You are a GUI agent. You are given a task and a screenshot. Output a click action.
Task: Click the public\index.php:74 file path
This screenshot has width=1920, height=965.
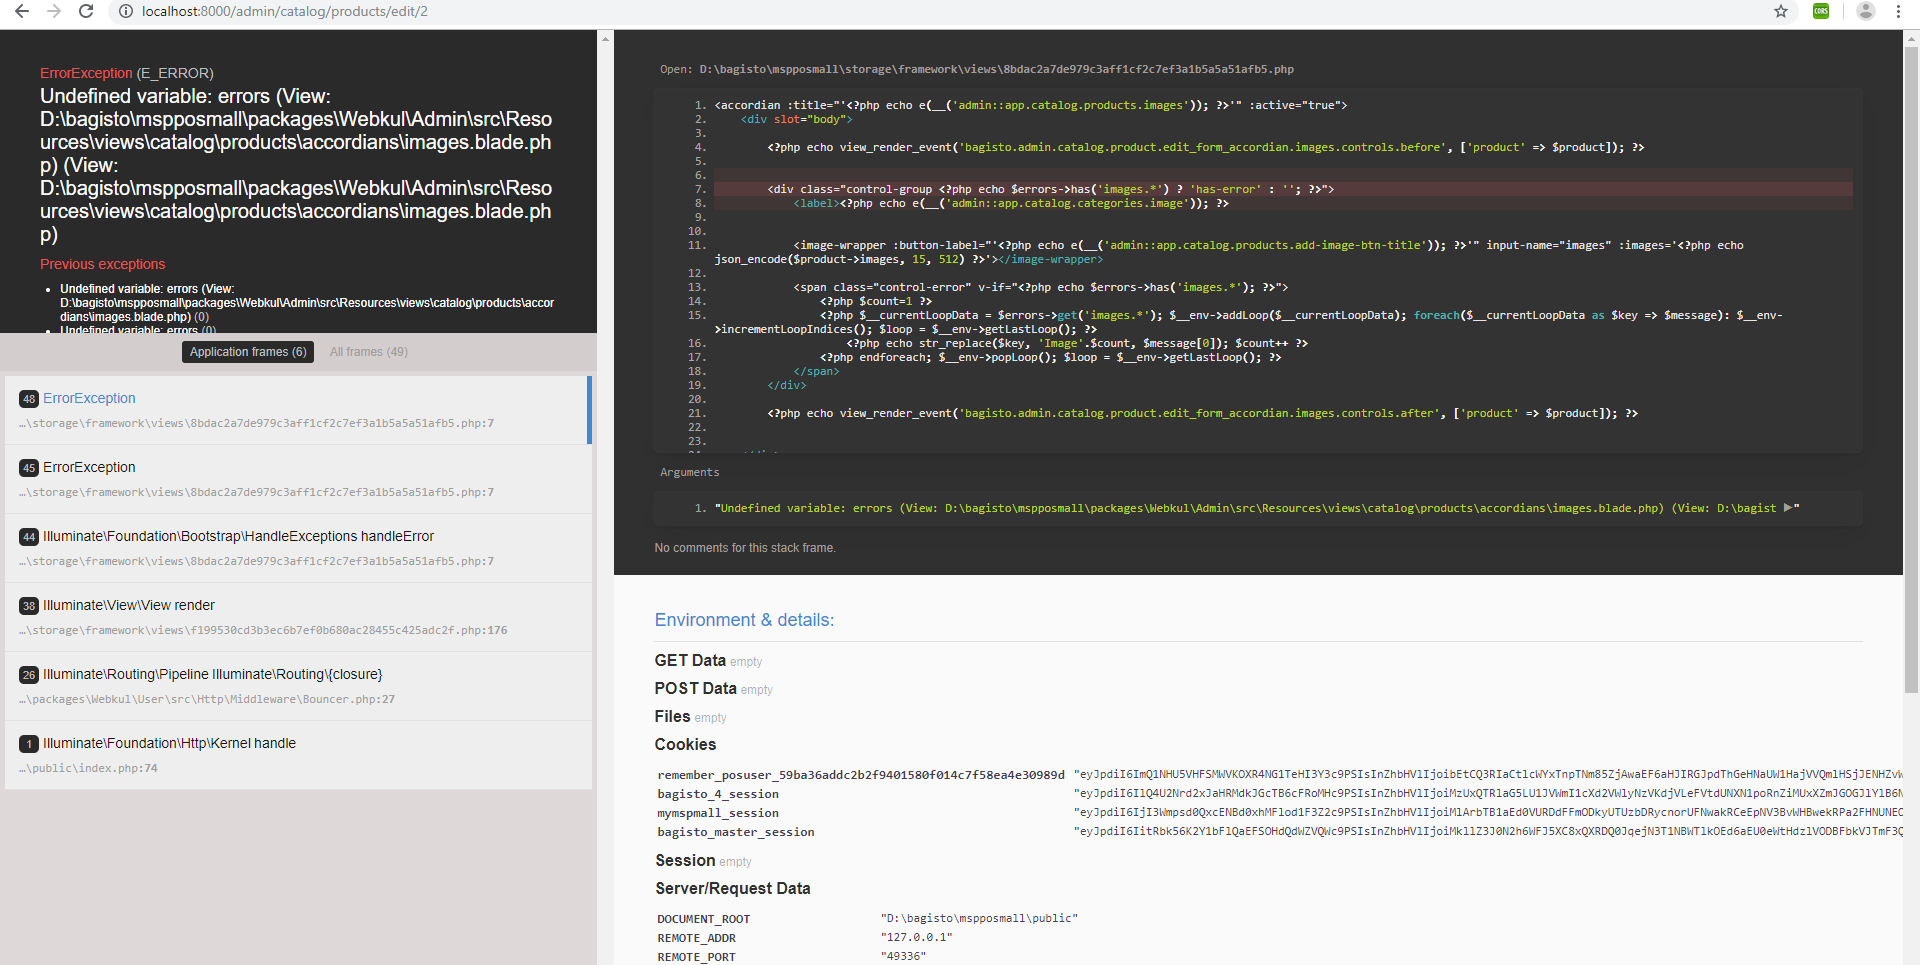coord(88,768)
